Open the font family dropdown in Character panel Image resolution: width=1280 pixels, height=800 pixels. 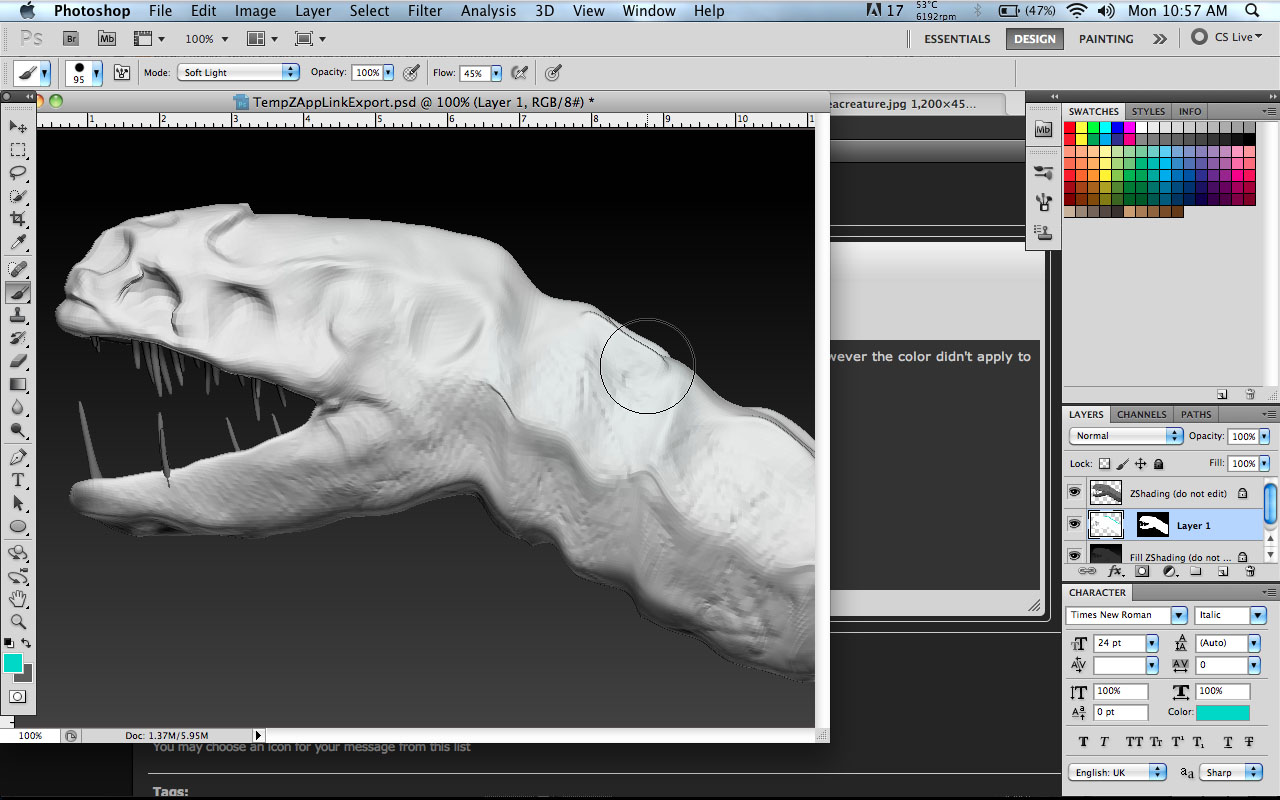pos(1178,615)
